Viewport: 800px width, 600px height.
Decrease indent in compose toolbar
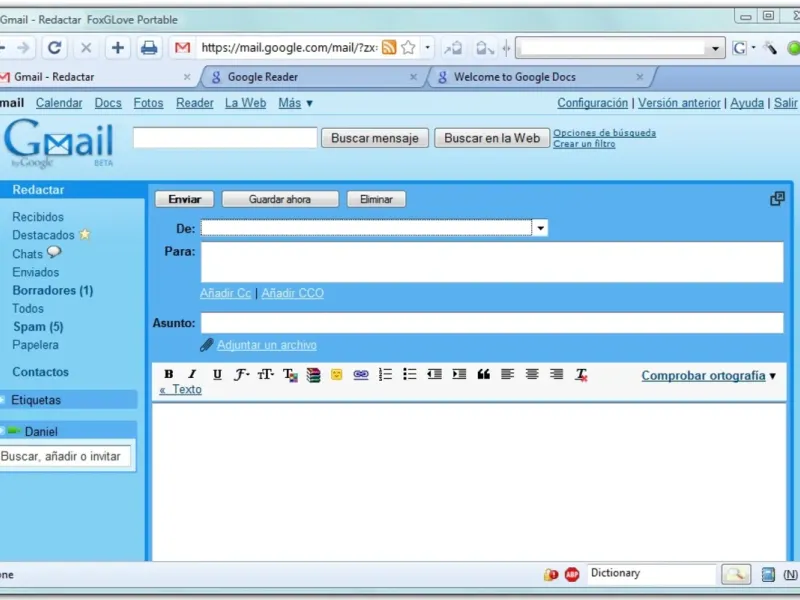(434, 374)
